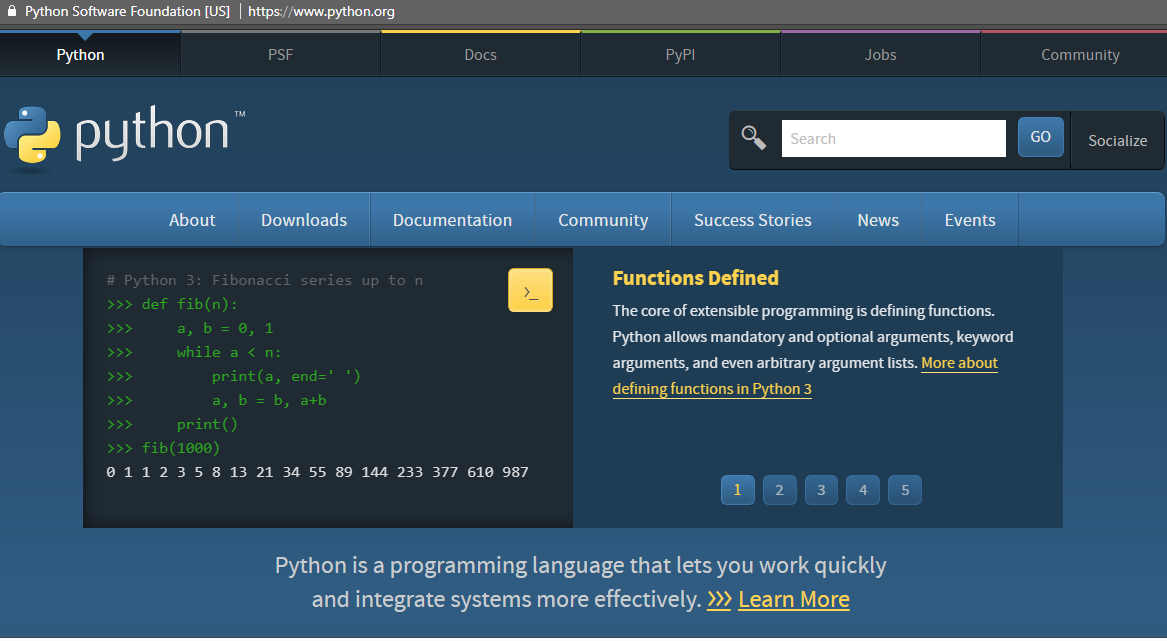Open the Events menu
This screenshot has width=1167, height=641.
[x=970, y=220]
